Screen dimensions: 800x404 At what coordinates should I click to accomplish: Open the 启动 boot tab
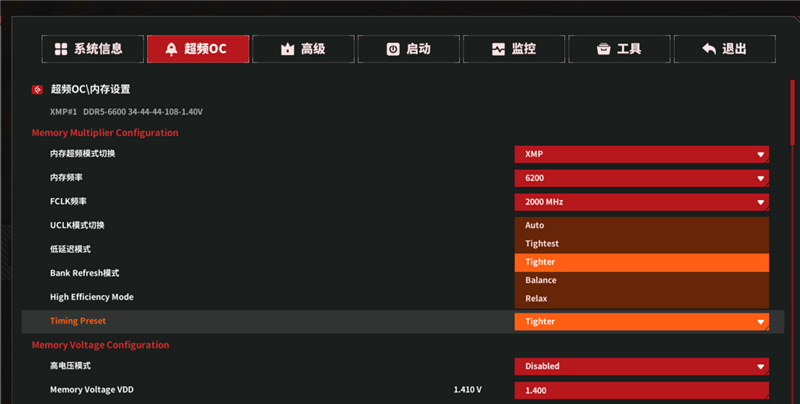409,49
